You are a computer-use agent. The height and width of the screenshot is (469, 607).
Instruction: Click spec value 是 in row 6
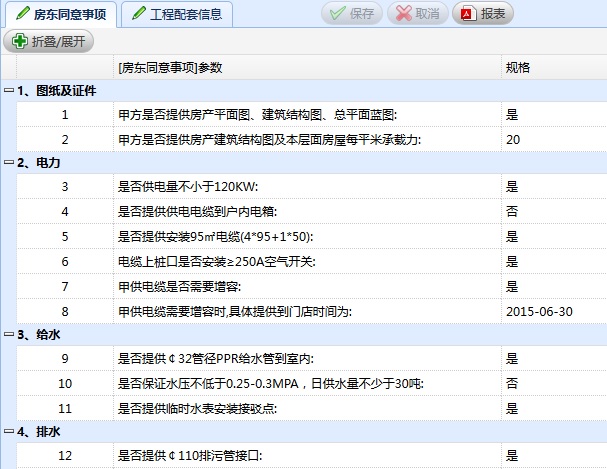[512, 262]
